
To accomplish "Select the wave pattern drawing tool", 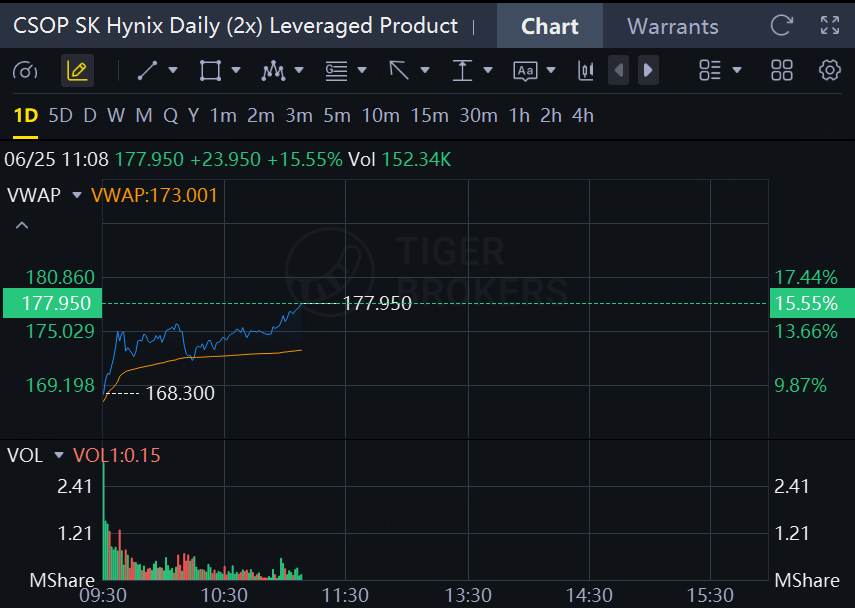I will tap(273, 70).
